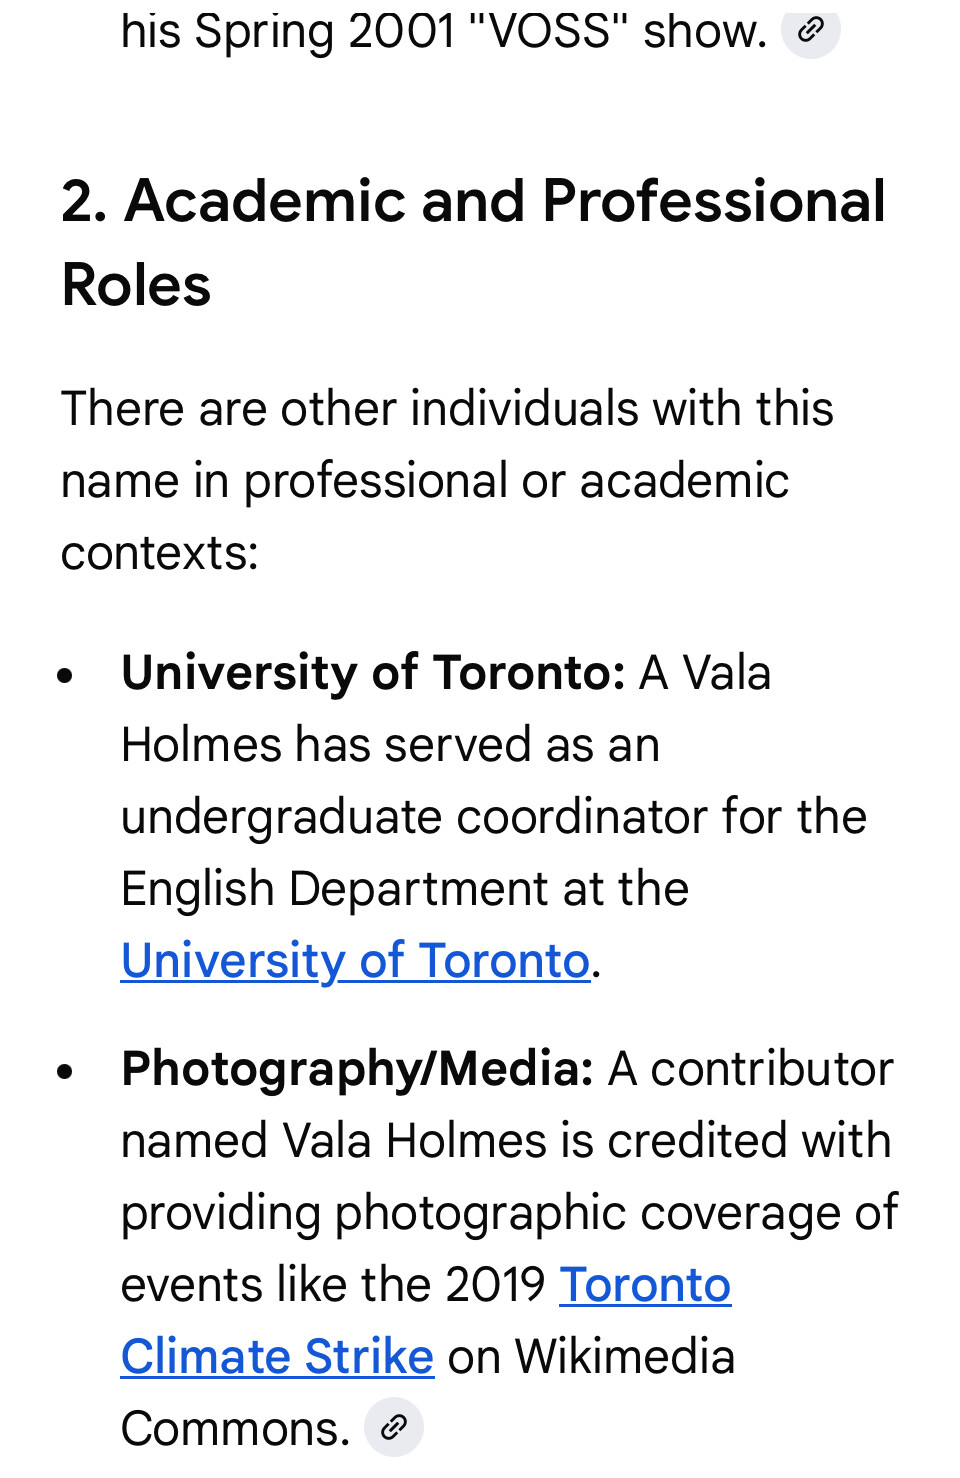The height and width of the screenshot is (1478, 960).
Task: Click the bold "University of Toronto:" label
Action: pyautogui.click(x=373, y=672)
